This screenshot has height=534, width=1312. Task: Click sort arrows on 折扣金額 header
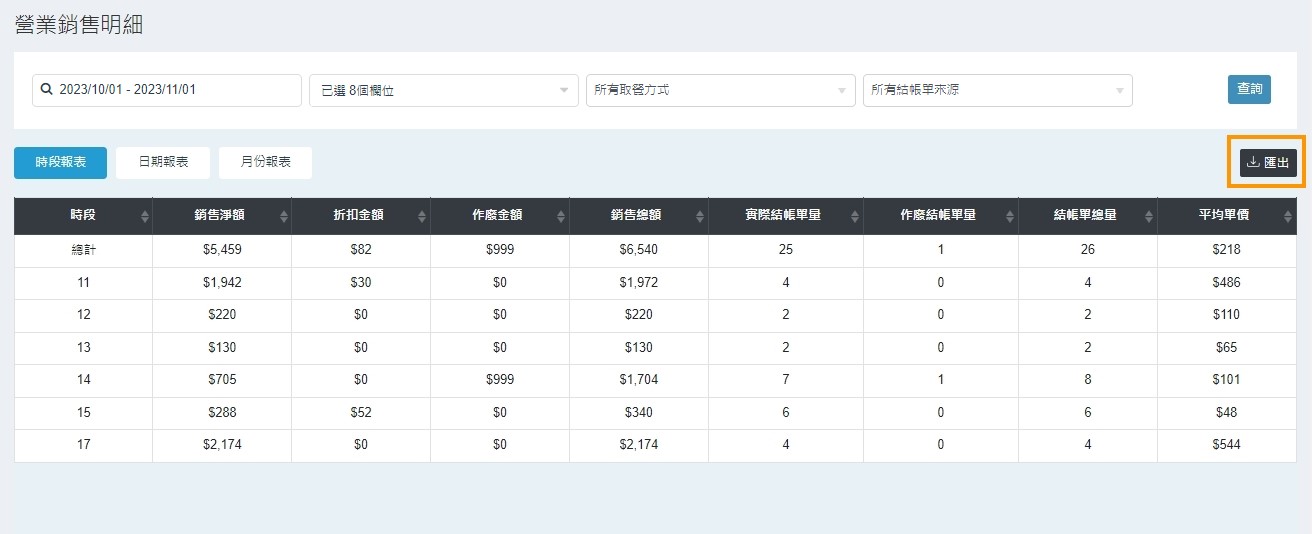click(x=422, y=217)
